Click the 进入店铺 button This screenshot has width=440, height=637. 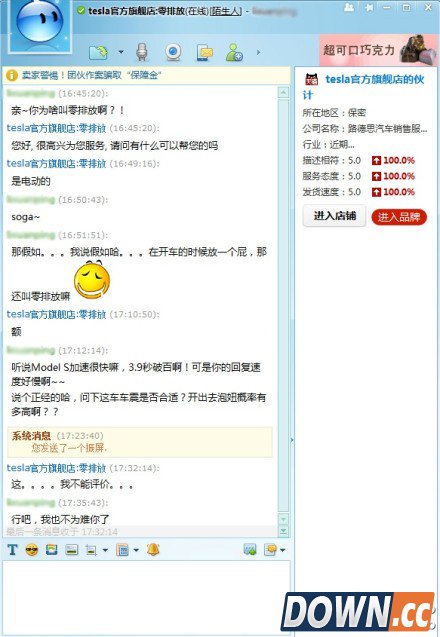point(335,216)
